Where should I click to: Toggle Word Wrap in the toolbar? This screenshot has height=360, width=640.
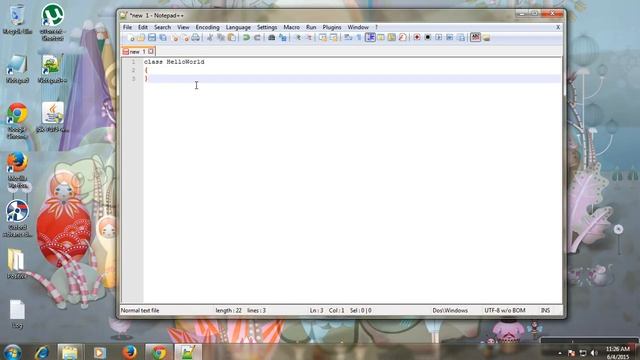pyautogui.click(x=348, y=38)
